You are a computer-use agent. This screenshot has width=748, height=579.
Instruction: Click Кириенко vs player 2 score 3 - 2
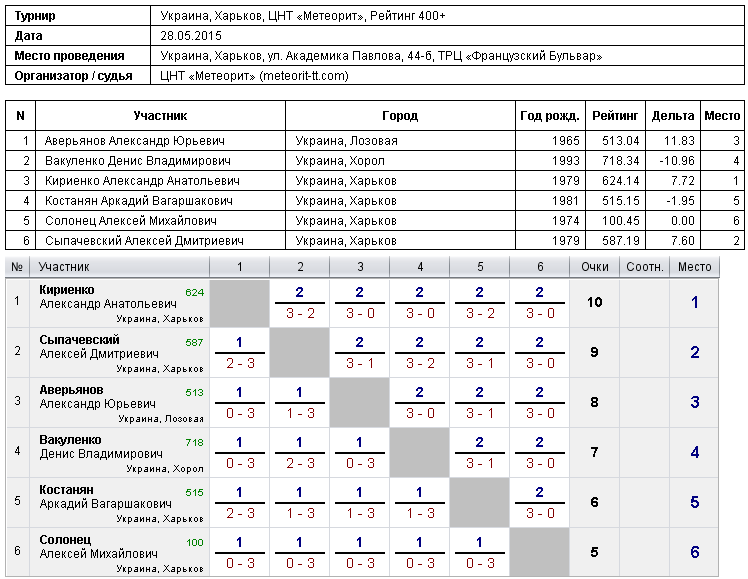300,314
